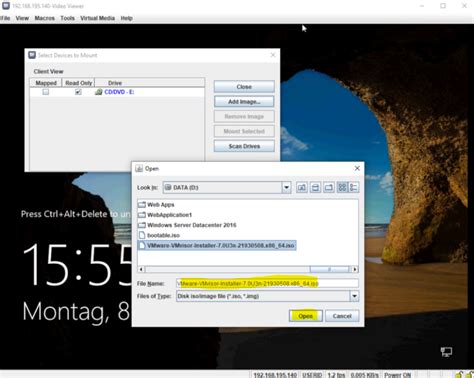Click the Up One Level folder icon
Image resolution: width=474 pixels, height=378 pixels.
302,187
